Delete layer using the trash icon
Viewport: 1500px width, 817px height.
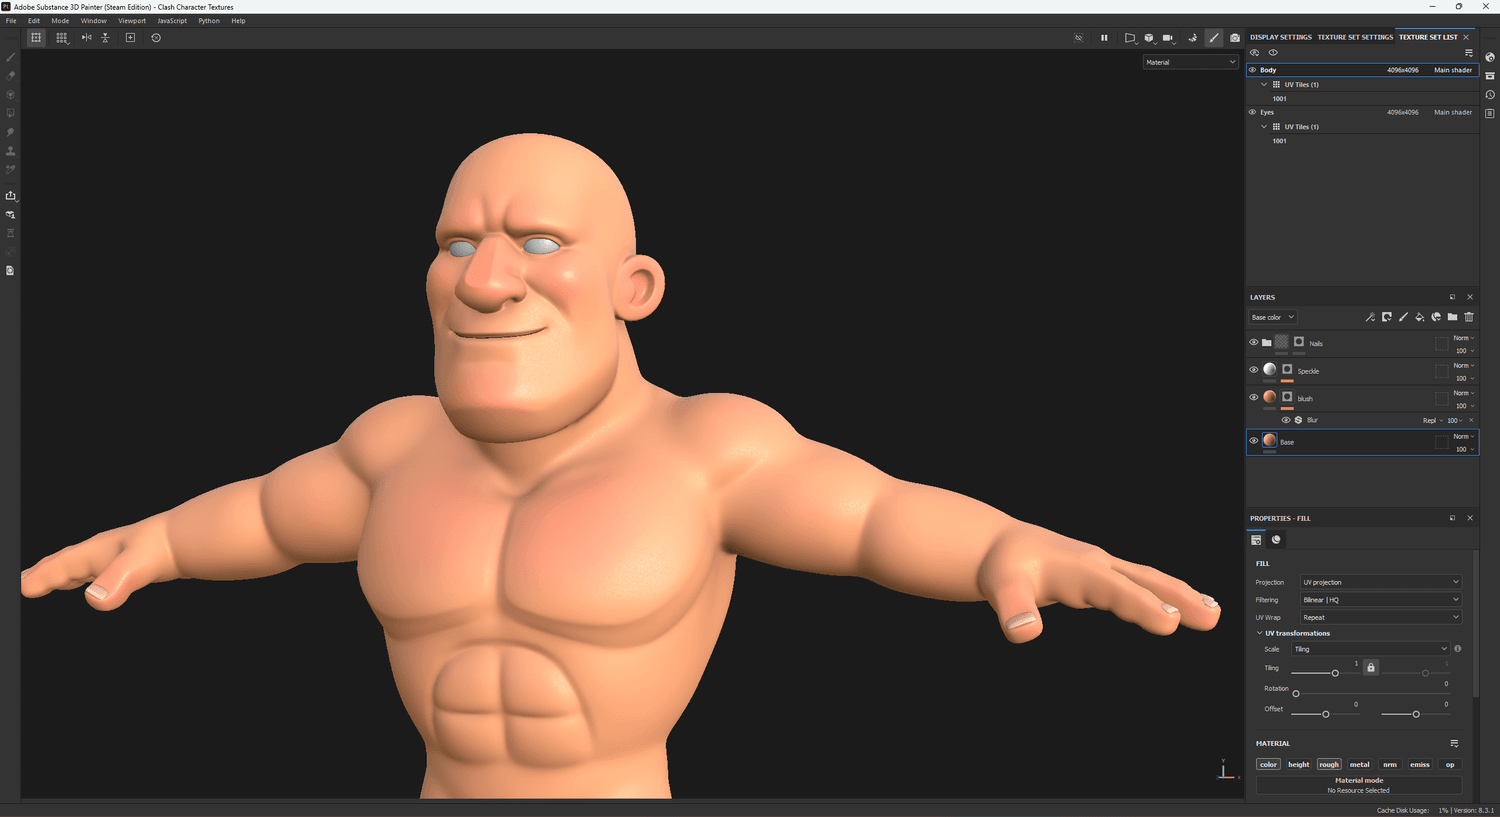point(1469,317)
